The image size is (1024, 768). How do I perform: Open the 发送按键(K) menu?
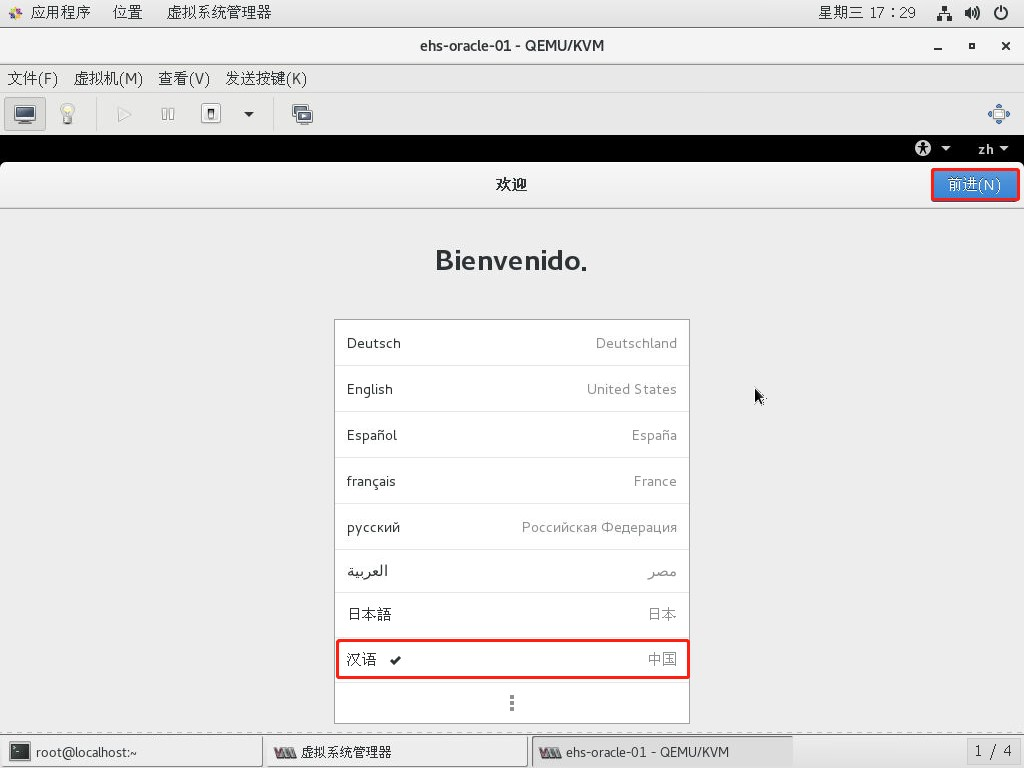(266, 79)
